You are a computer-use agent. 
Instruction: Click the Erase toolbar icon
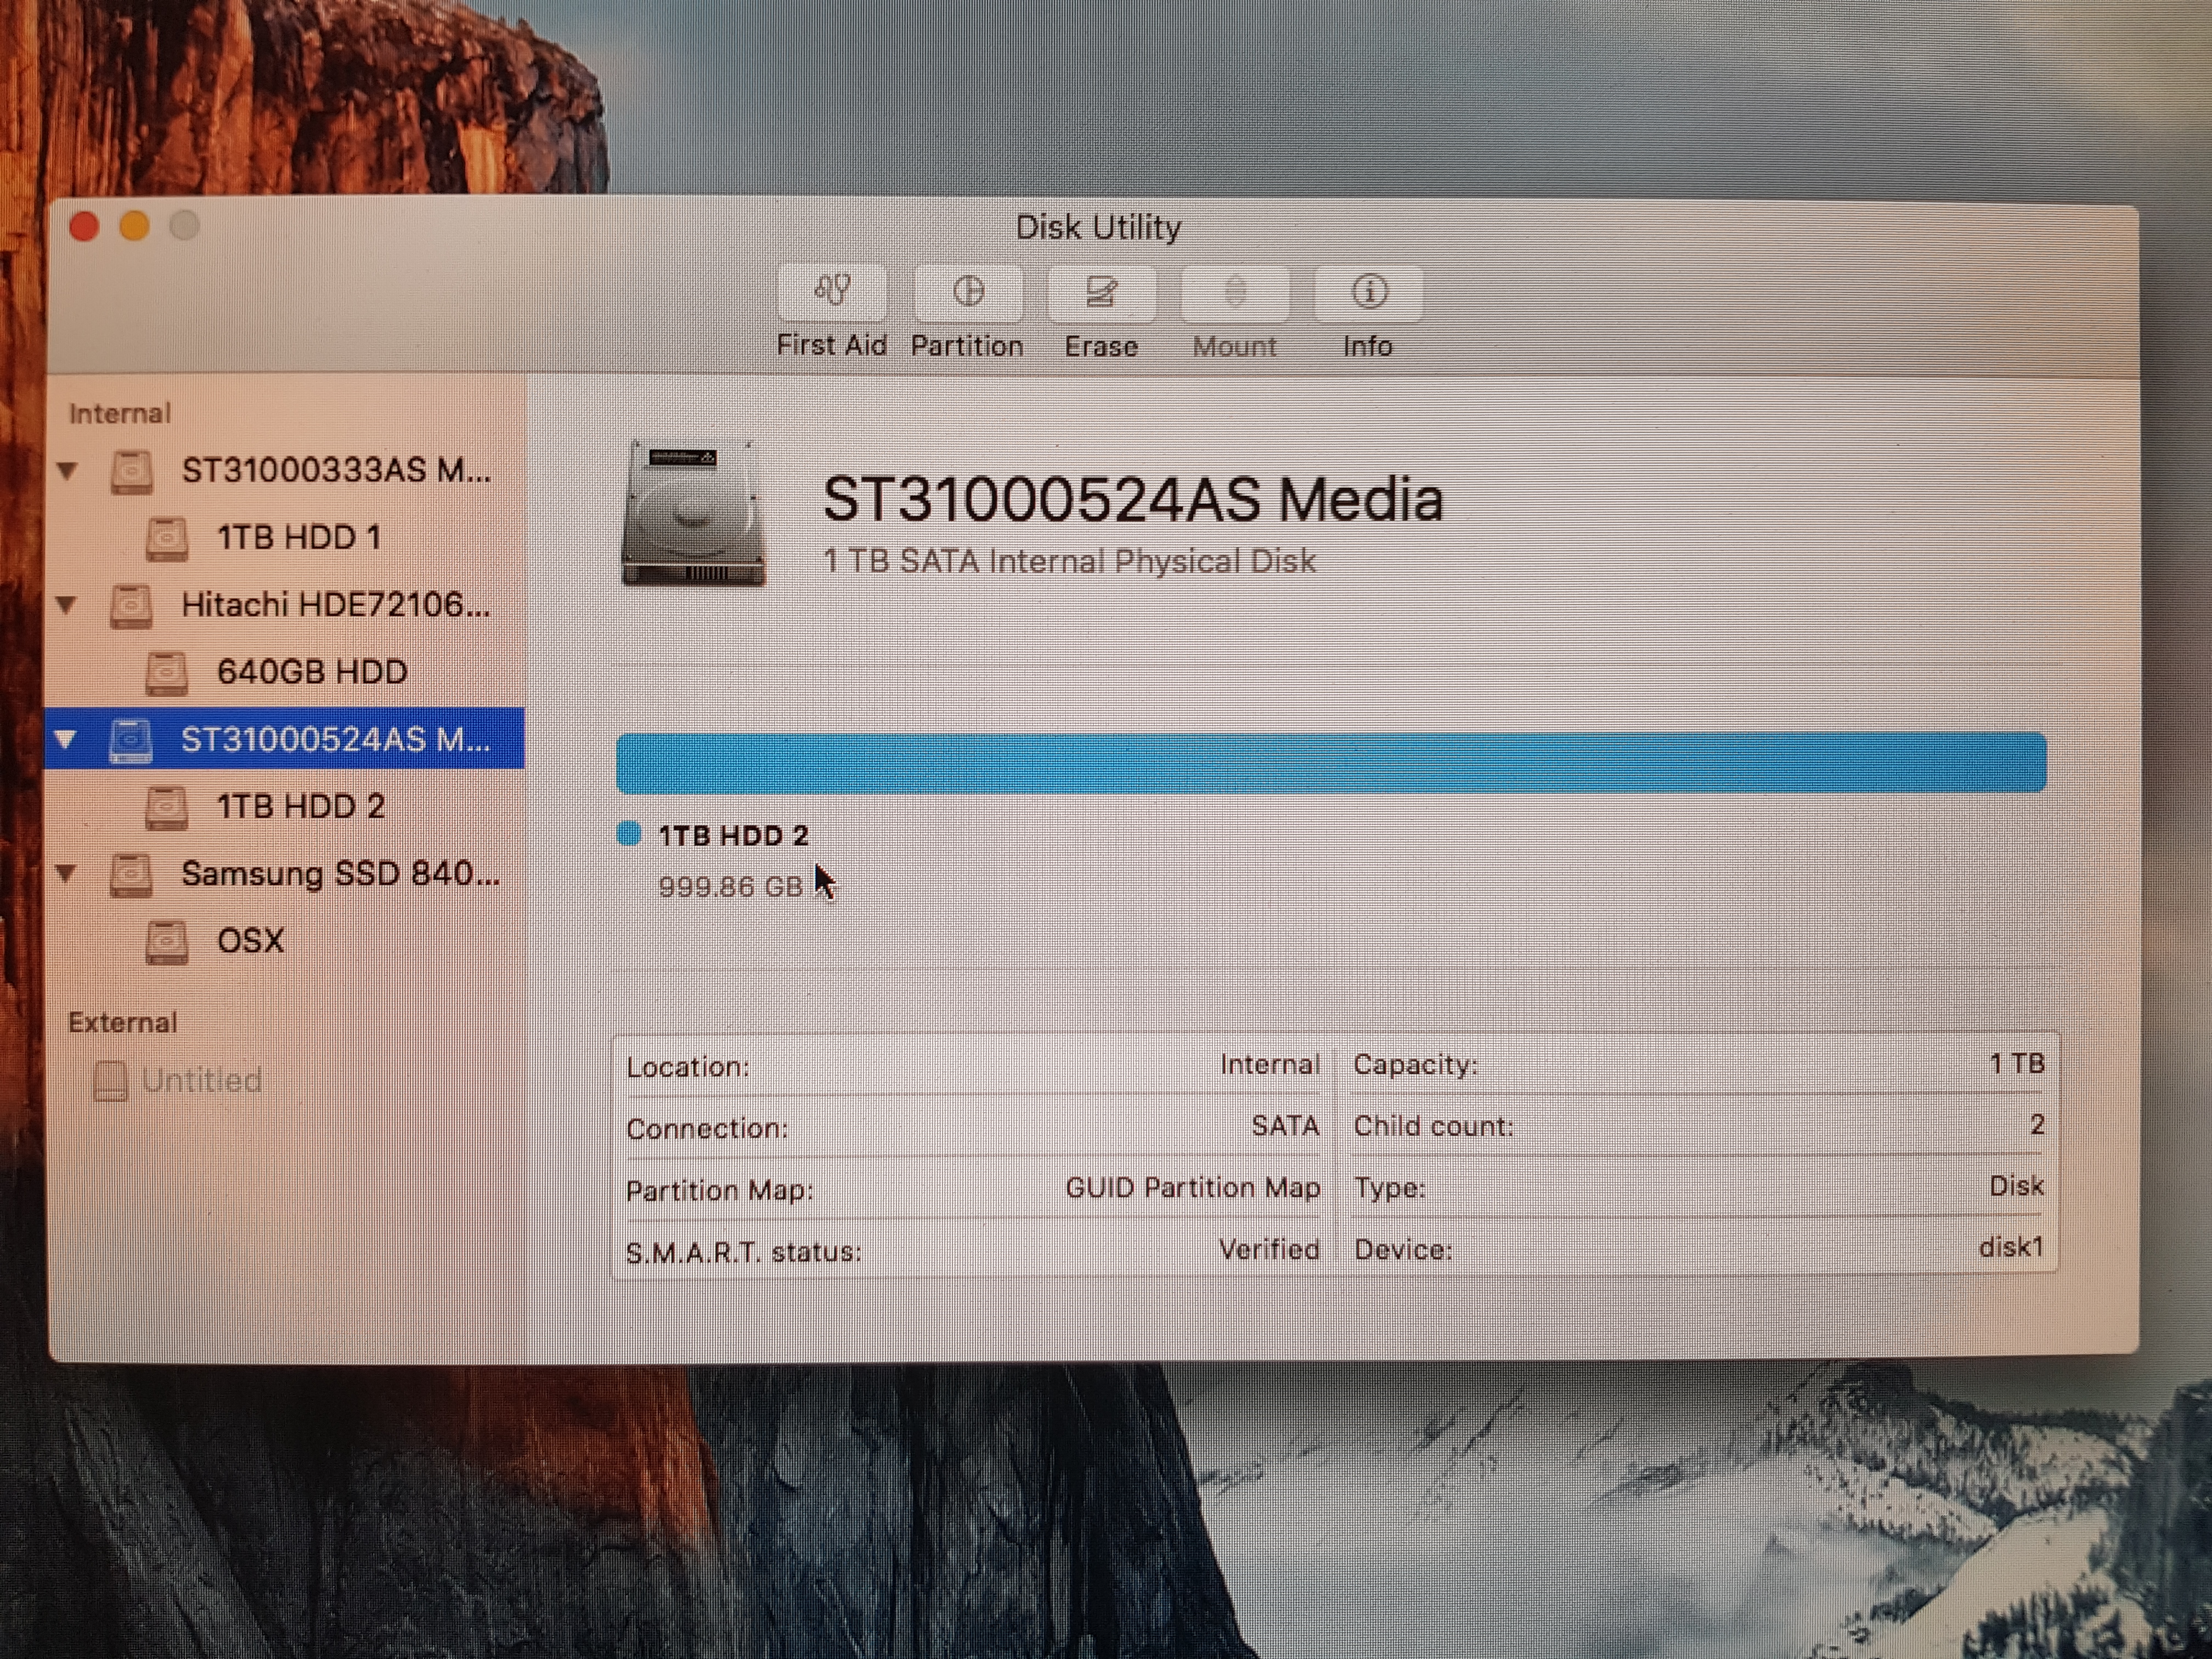click(1101, 293)
